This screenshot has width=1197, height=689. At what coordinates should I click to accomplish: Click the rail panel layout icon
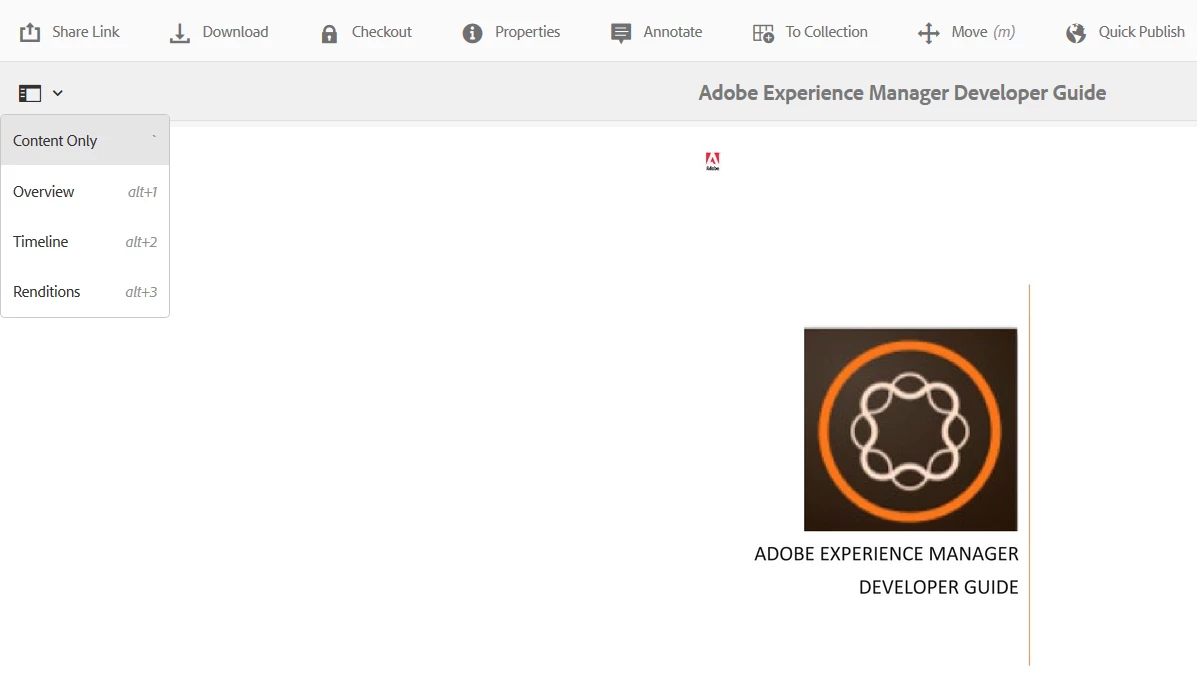click(x=30, y=93)
